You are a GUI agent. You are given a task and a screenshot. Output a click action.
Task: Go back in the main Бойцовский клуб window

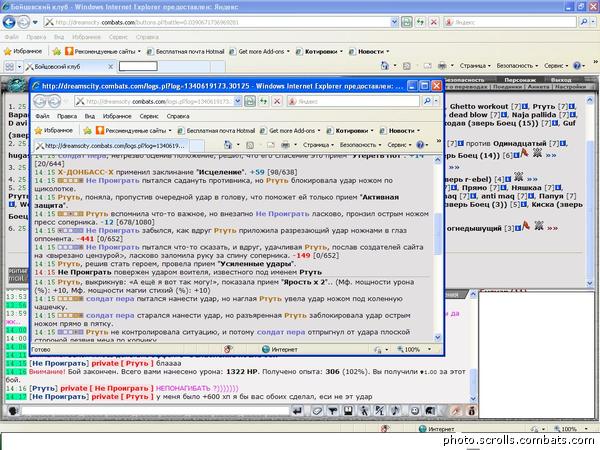coord(9,22)
